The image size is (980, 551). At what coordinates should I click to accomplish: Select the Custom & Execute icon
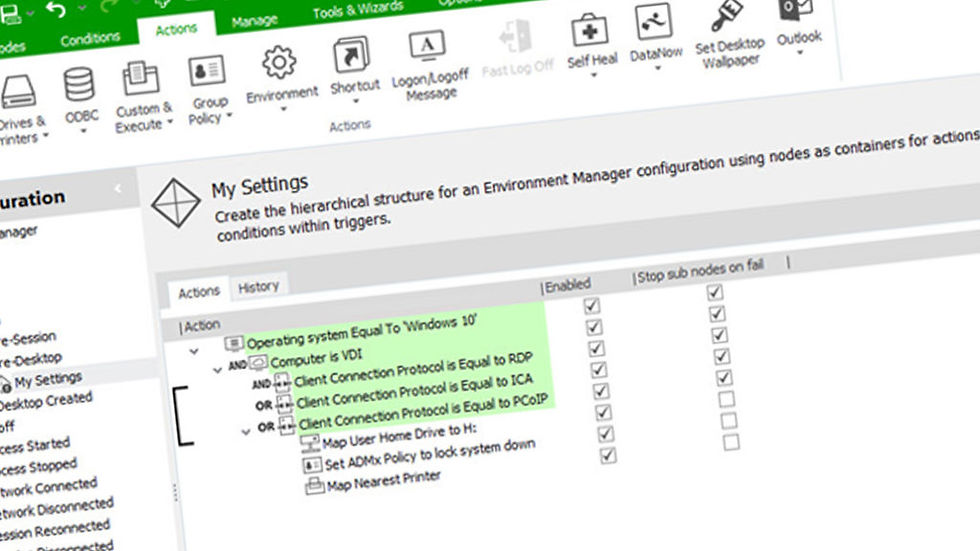click(x=141, y=79)
